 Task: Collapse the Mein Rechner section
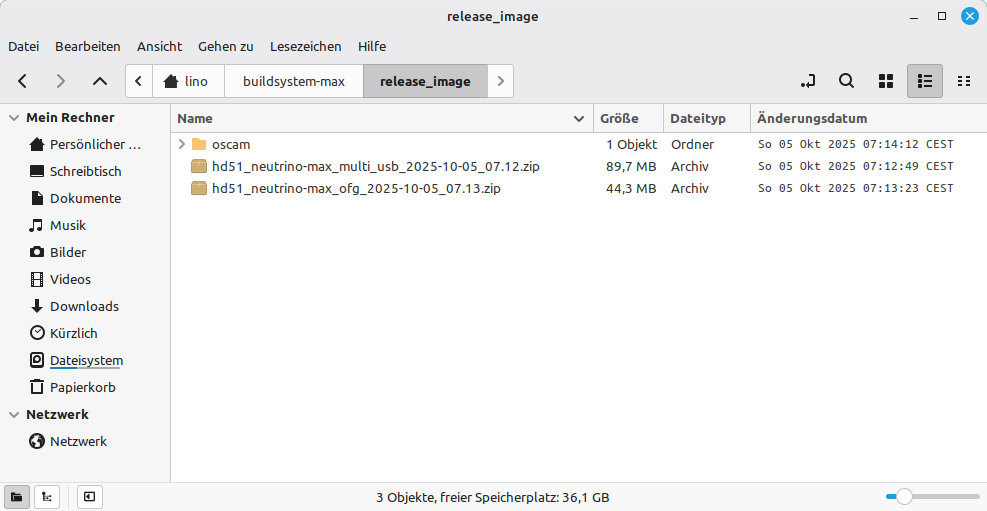coord(14,118)
